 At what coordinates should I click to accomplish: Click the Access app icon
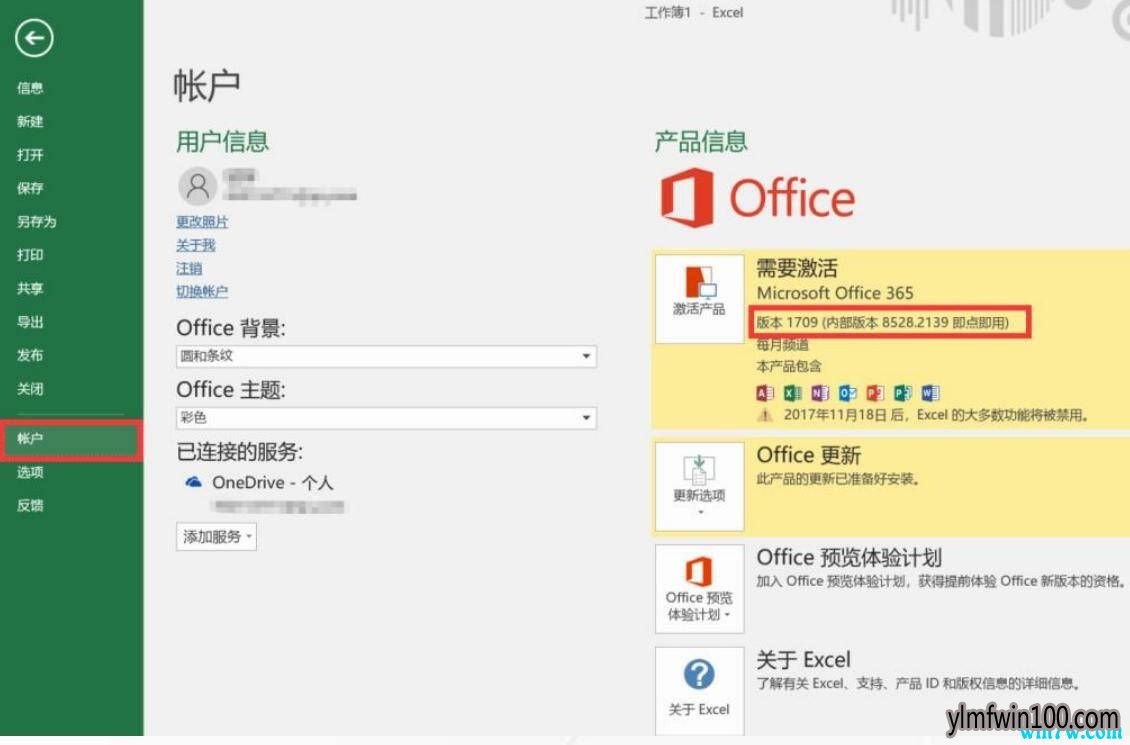point(765,393)
